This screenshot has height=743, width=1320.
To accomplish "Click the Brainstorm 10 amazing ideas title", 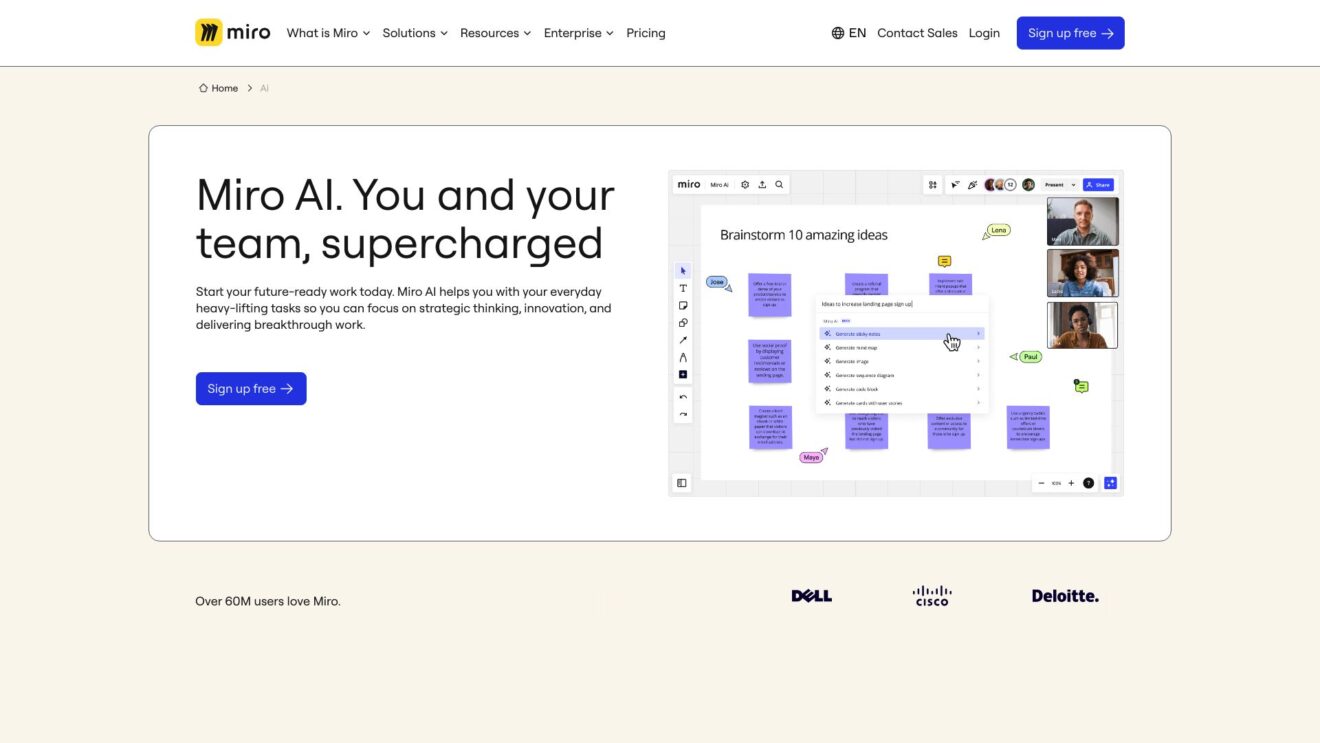I will [804, 235].
